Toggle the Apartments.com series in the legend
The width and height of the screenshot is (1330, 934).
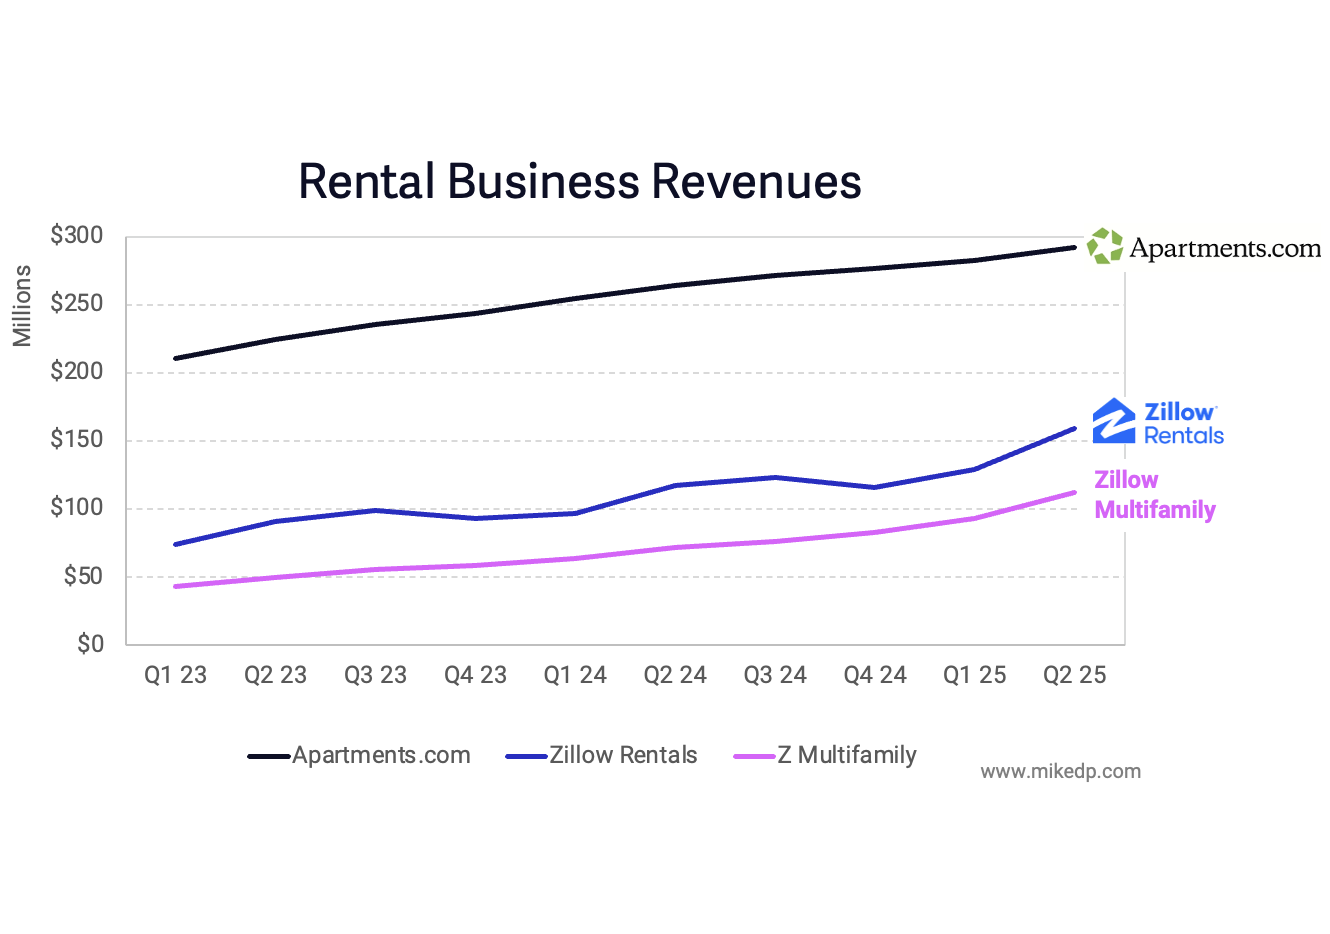pos(382,755)
